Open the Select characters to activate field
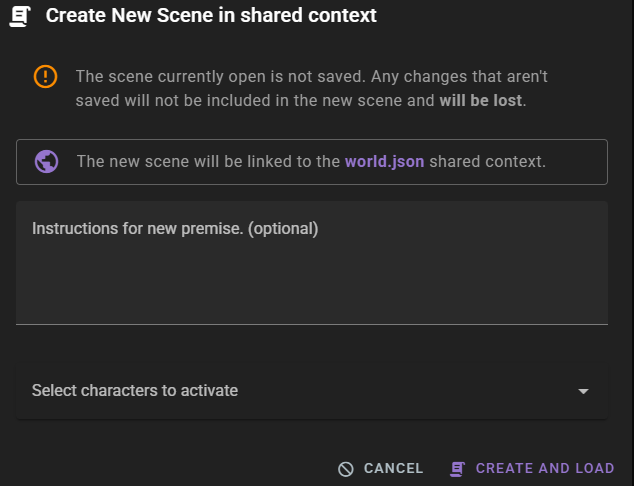 point(135,391)
